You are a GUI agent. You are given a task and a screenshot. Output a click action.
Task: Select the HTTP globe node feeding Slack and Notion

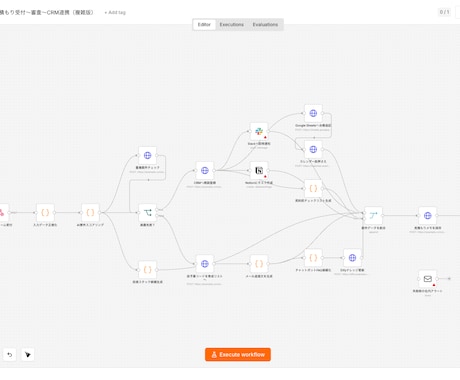(x=205, y=171)
